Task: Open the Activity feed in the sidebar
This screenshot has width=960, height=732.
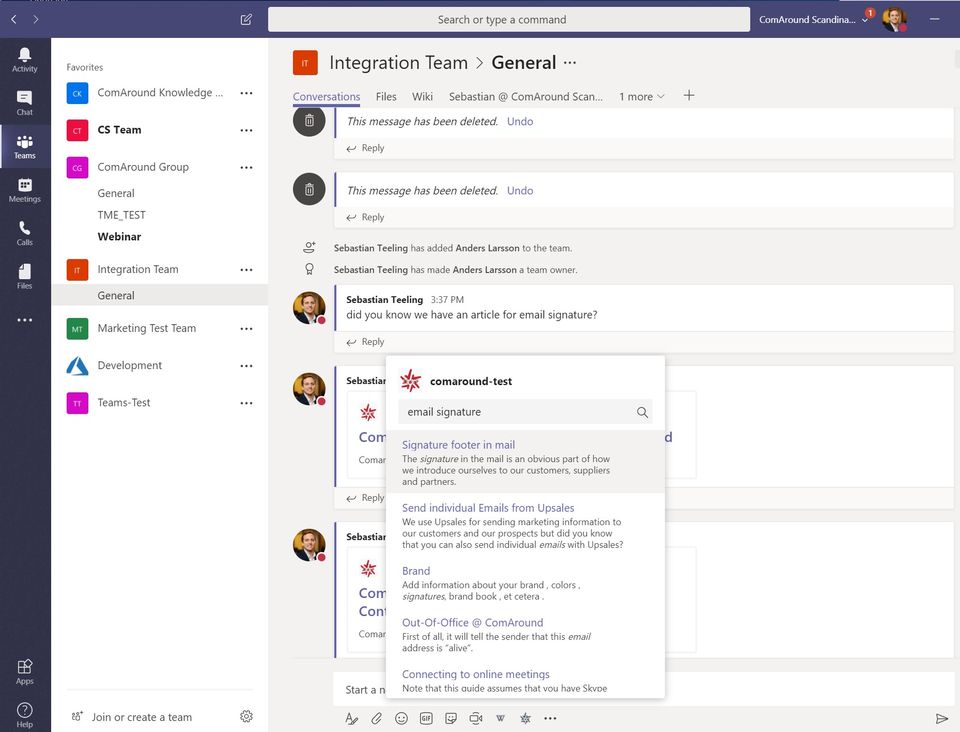Action: coord(24,60)
